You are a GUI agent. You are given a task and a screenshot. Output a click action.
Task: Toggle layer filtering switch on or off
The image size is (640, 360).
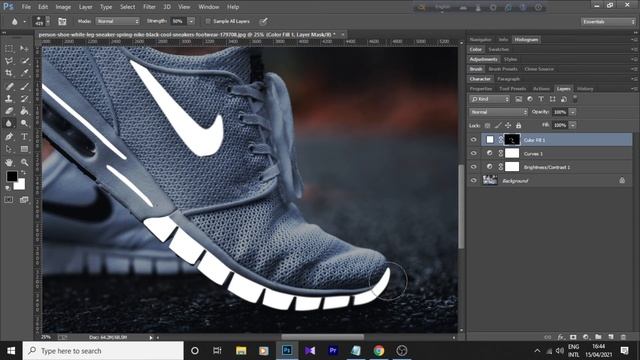pos(575,98)
